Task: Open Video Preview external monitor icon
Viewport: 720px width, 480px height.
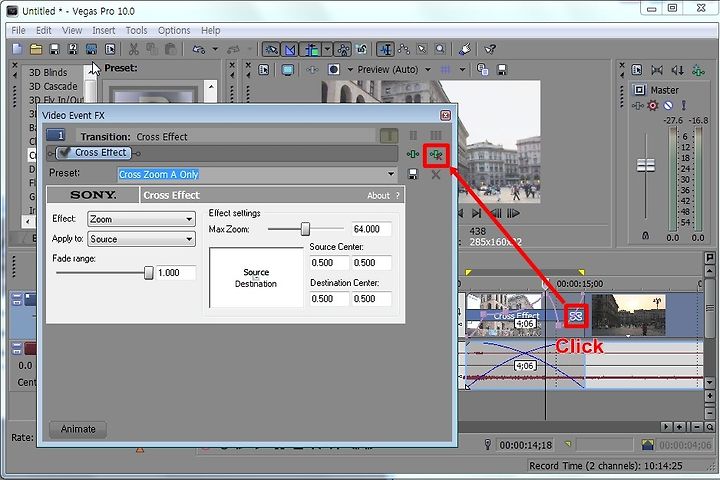Action: coord(287,70)
